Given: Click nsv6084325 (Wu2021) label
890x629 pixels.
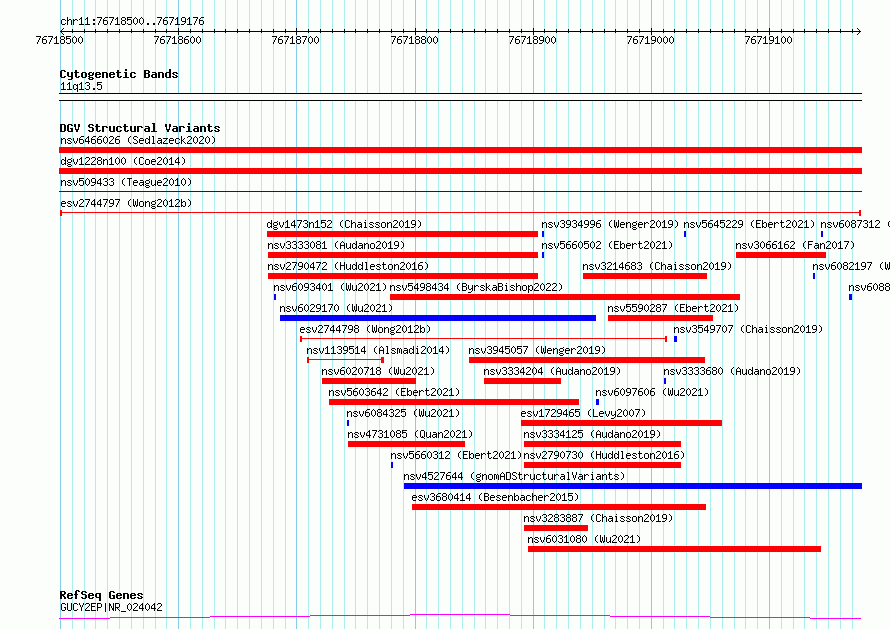Looking at the screenshot, I should tap(403, 413).
